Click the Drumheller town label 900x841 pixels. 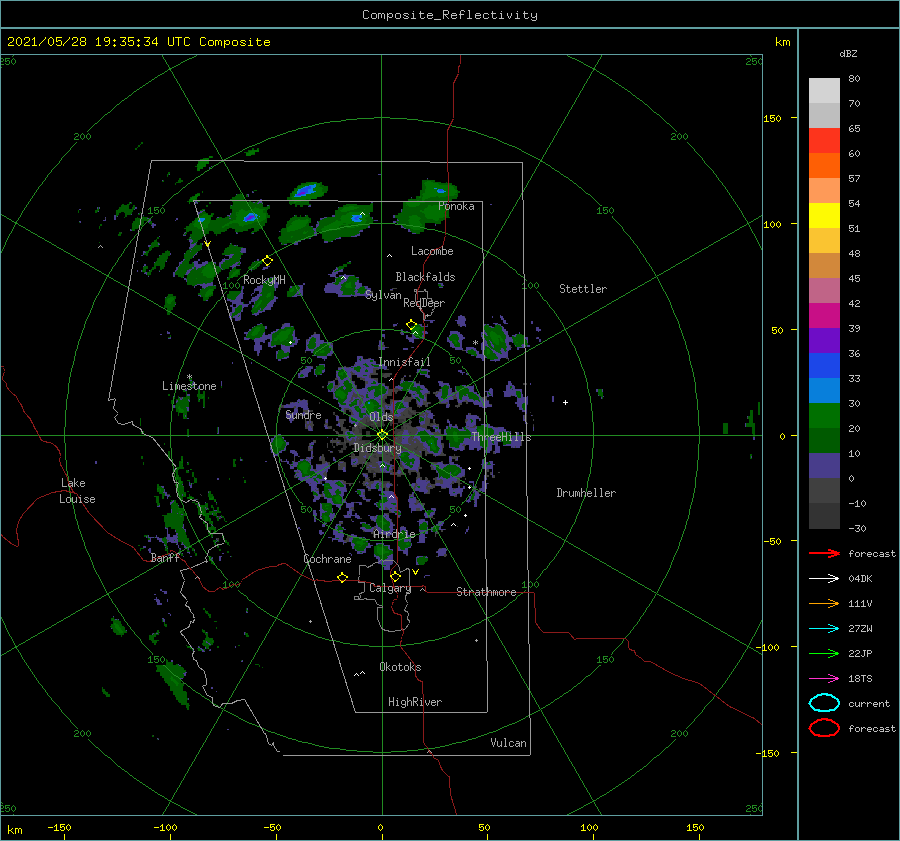[x=586, y=493]
